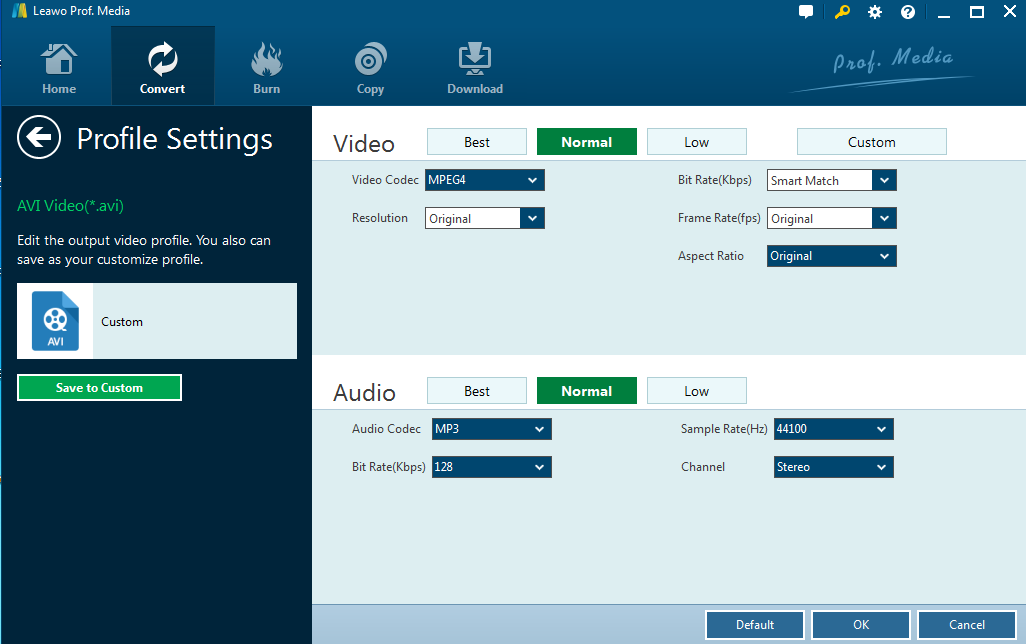Screen dimensions: 1026x644
Task: Select the Custom AVI profile thumbnail
Action: pyautogui.click(x=55, y=321)
